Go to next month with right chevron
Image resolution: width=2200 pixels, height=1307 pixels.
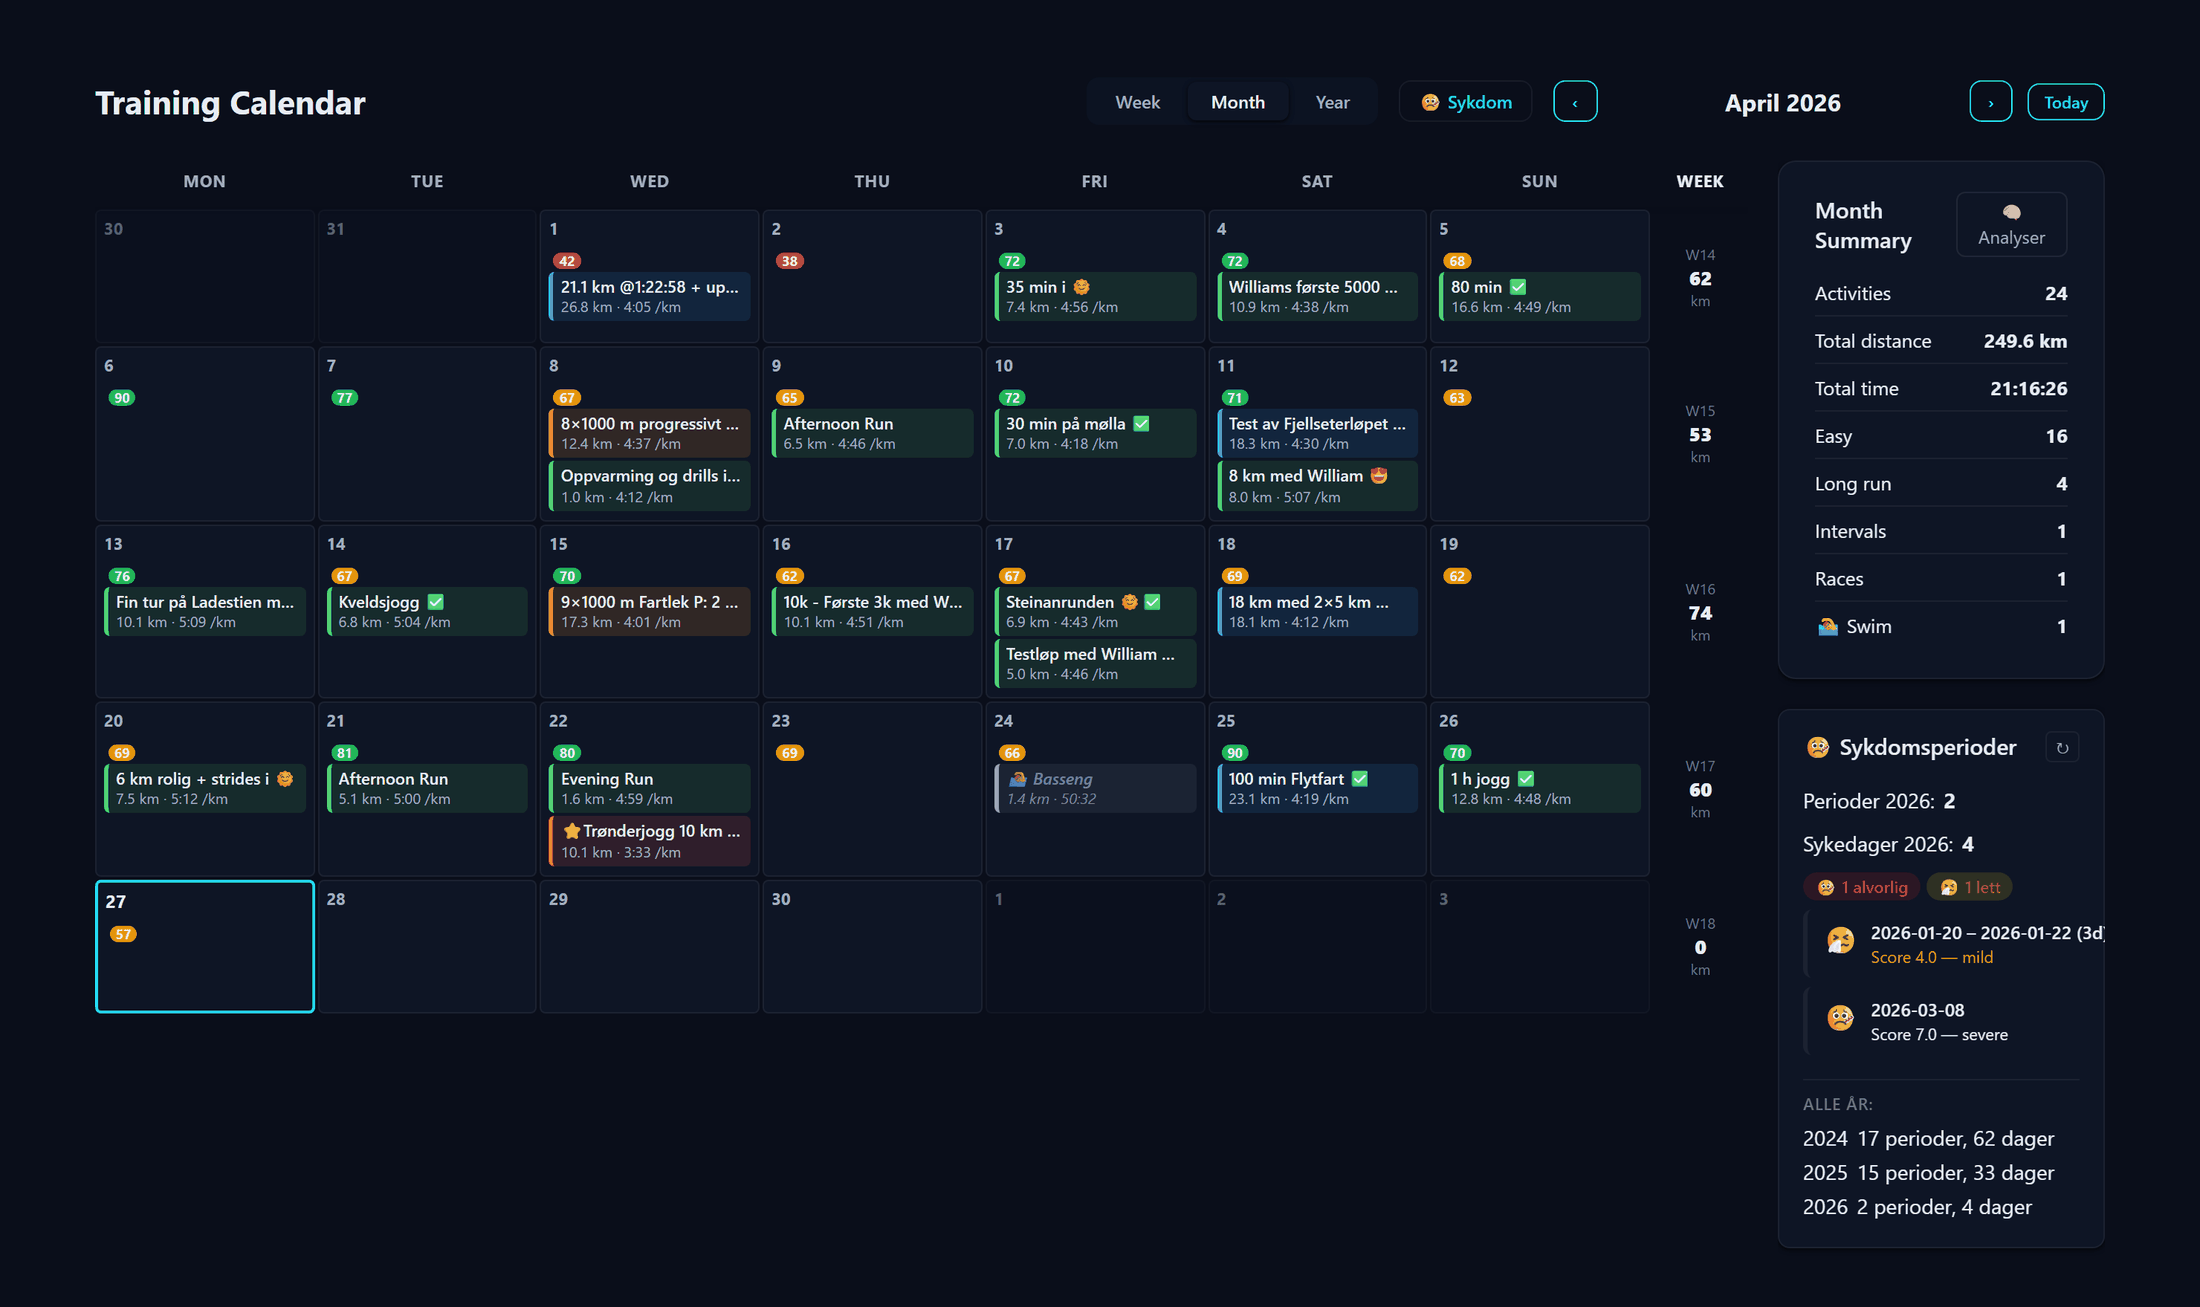click(1990, 102)
